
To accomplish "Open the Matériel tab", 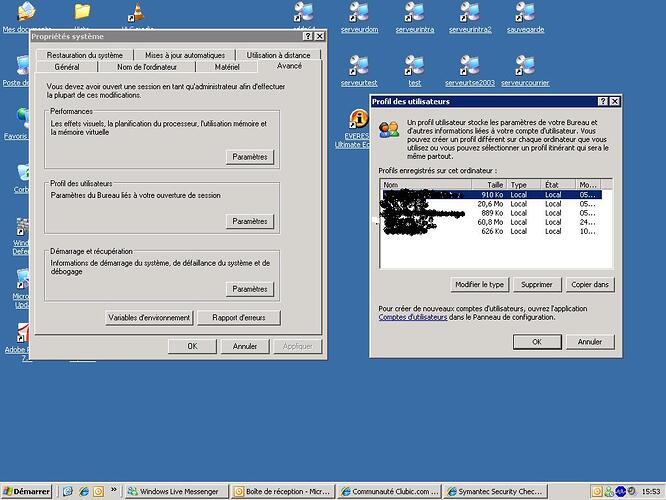I will tap(227, 67).
